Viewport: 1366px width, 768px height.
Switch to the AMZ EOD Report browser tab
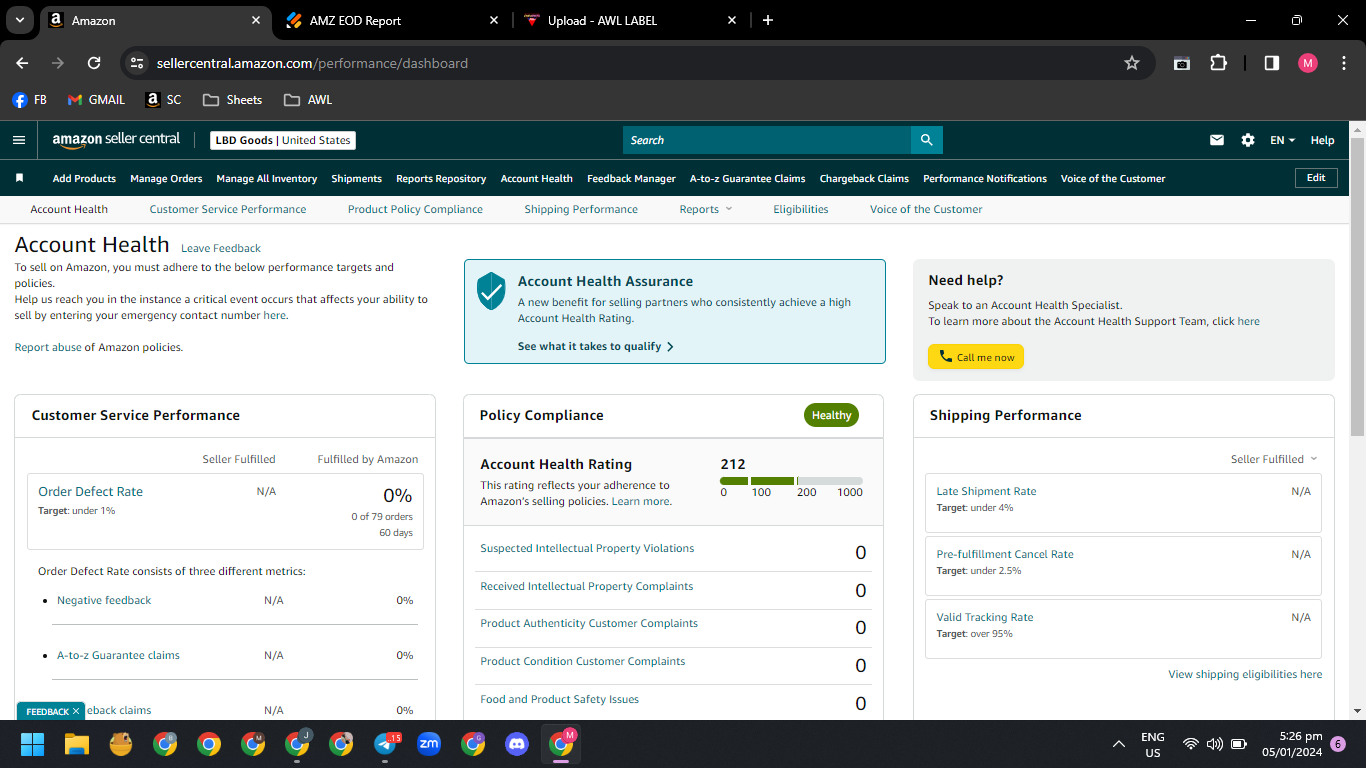[392, 20]
